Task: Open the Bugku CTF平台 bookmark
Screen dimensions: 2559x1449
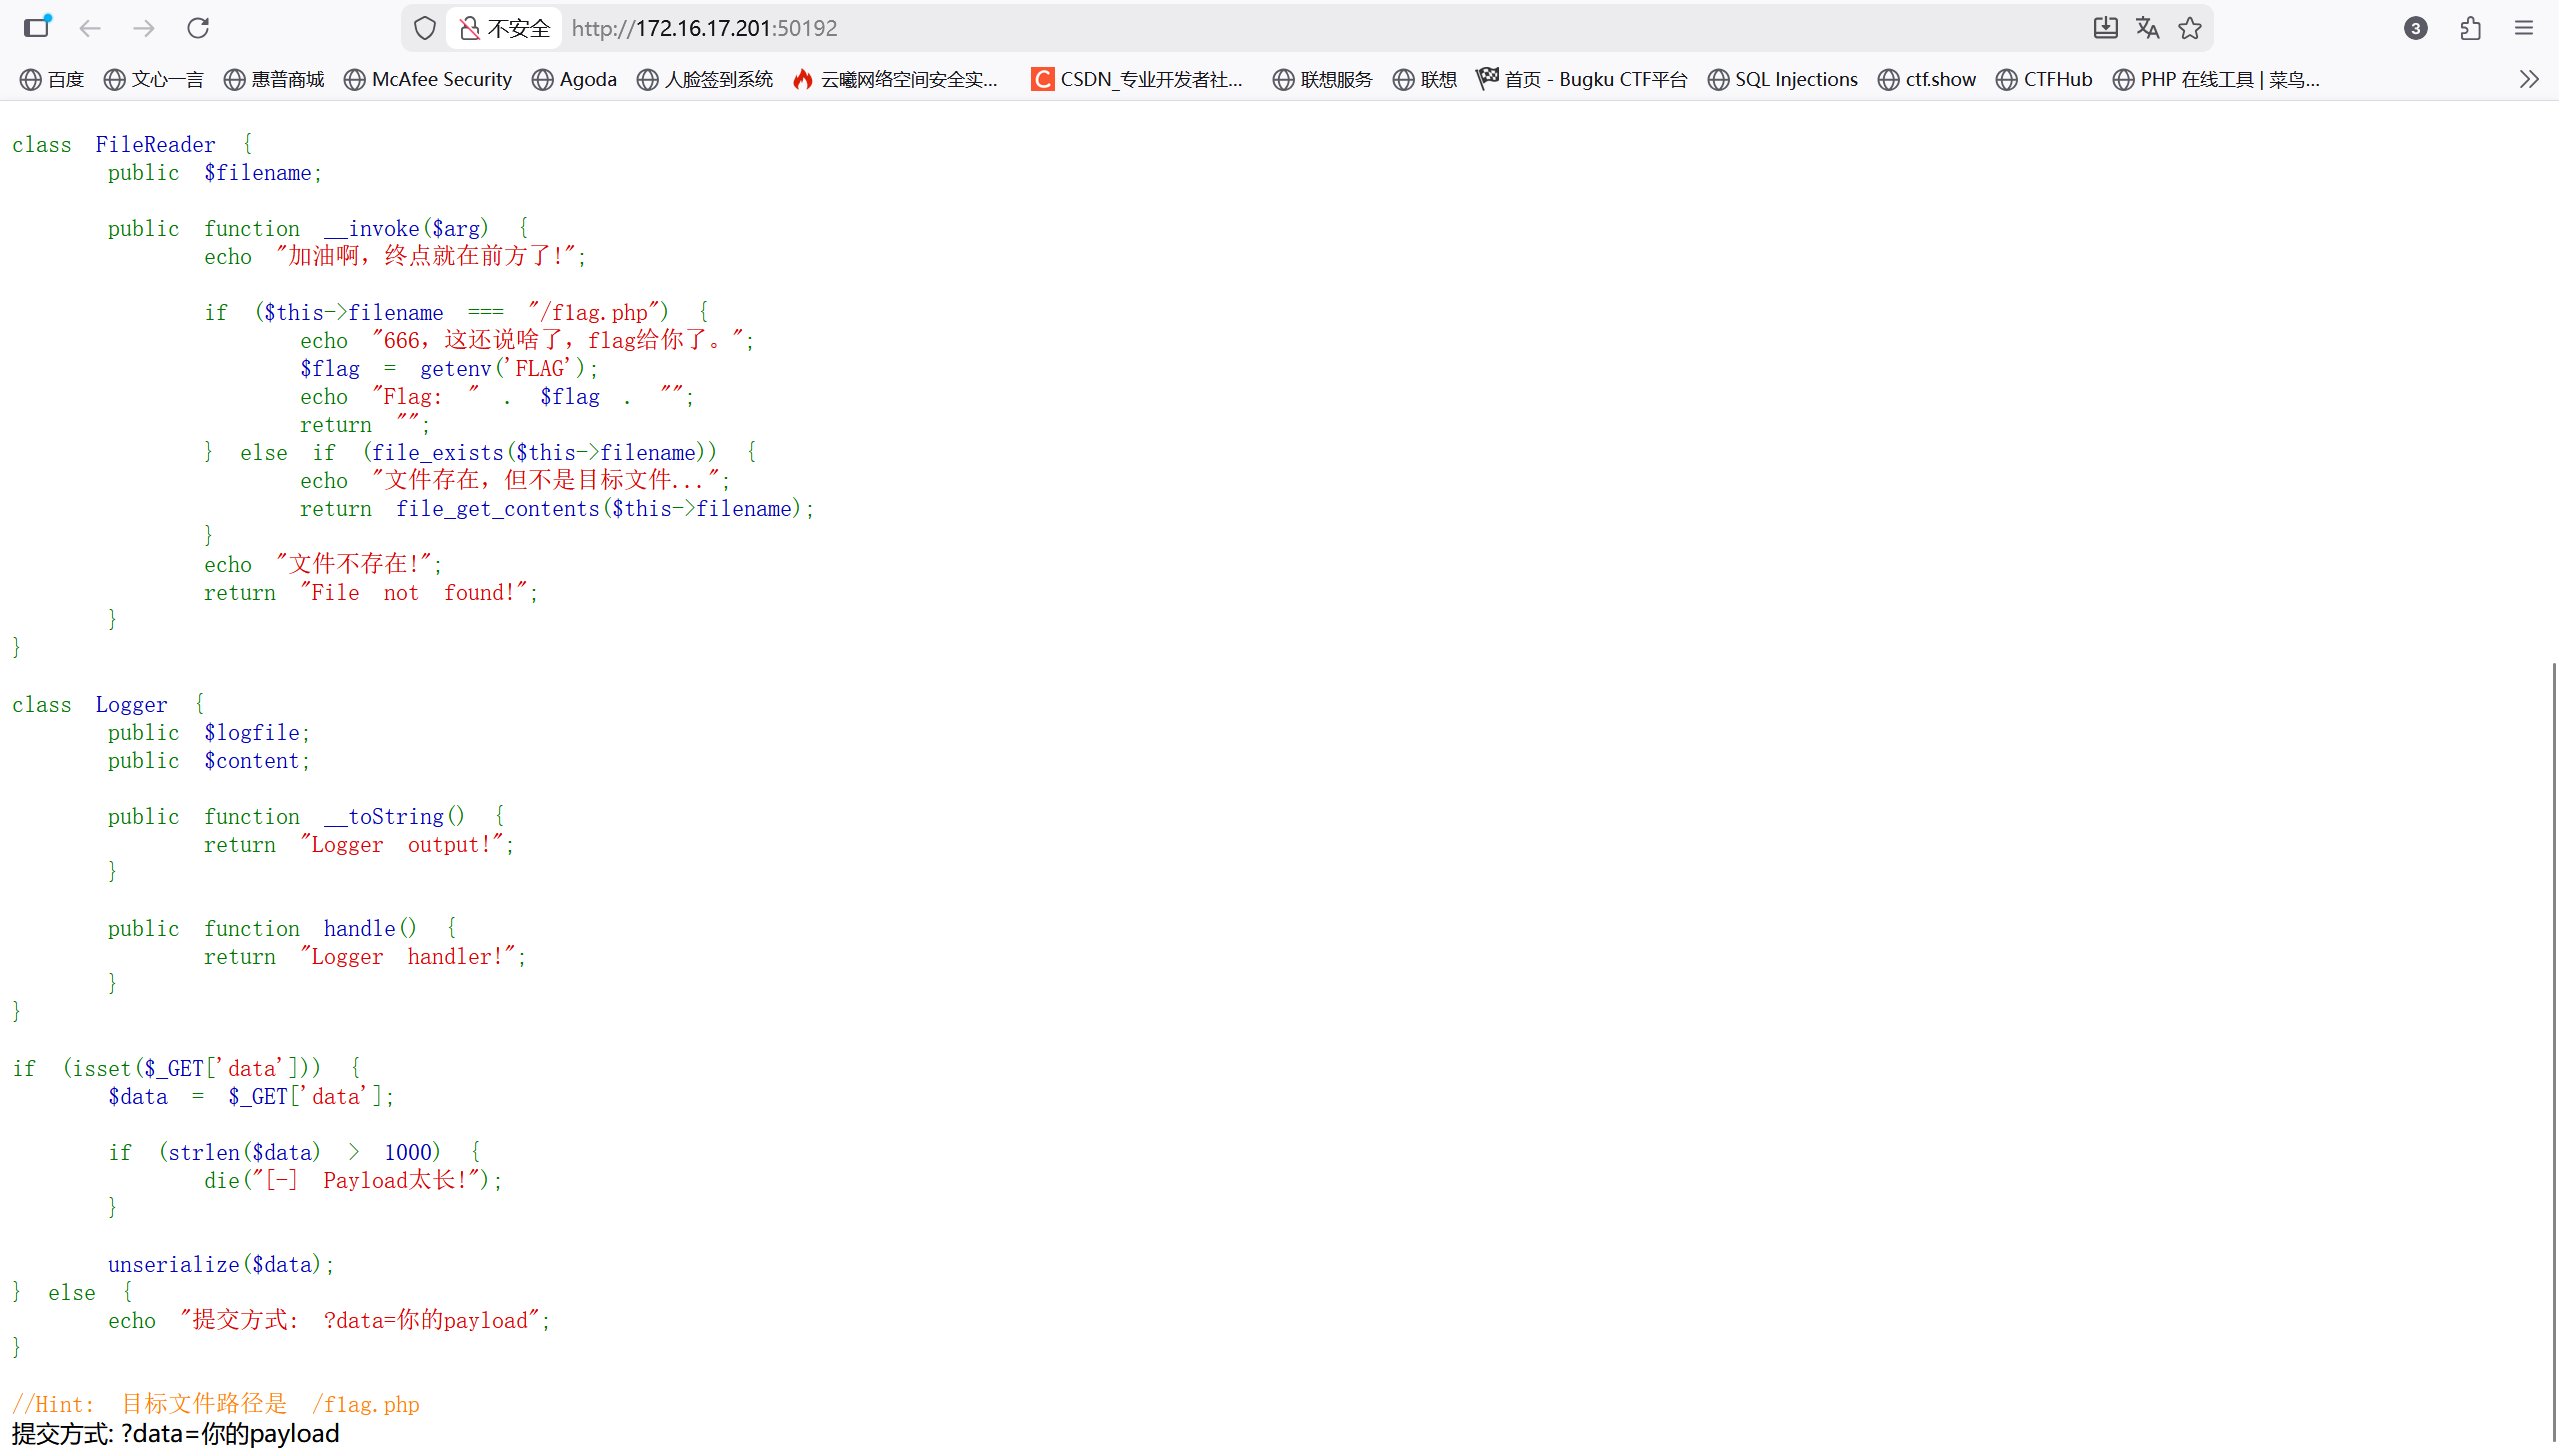Action: pos(1582,79)
